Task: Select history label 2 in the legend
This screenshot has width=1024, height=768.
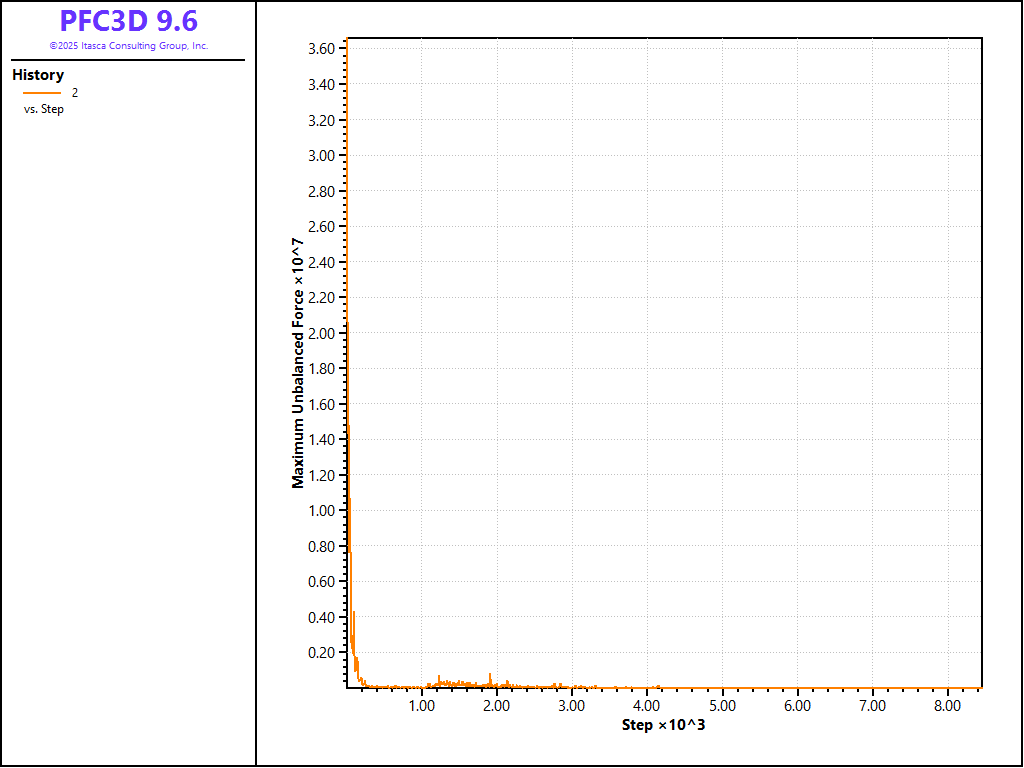Action: 75,93
